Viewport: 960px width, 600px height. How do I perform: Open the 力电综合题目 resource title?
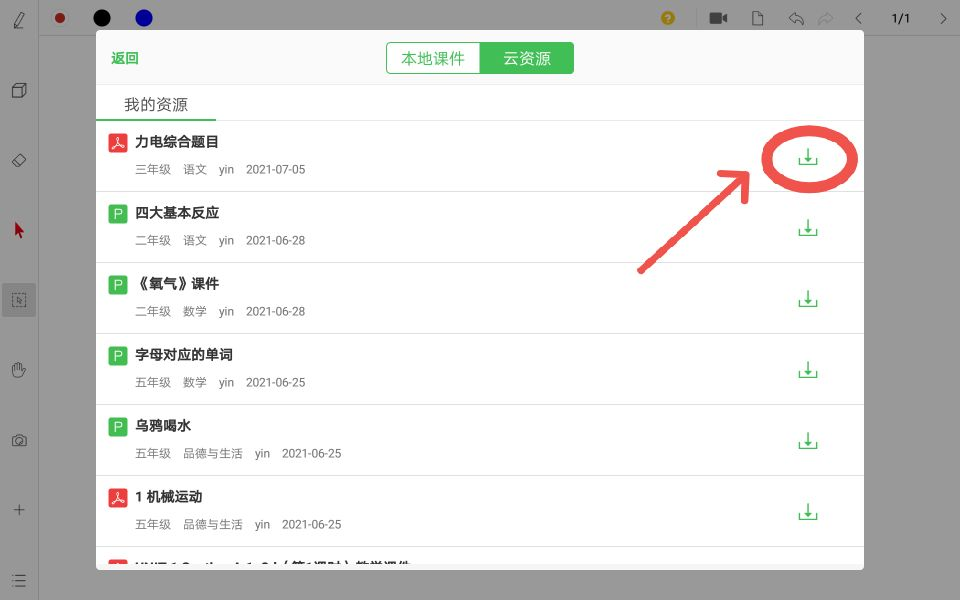pos(177,142)
